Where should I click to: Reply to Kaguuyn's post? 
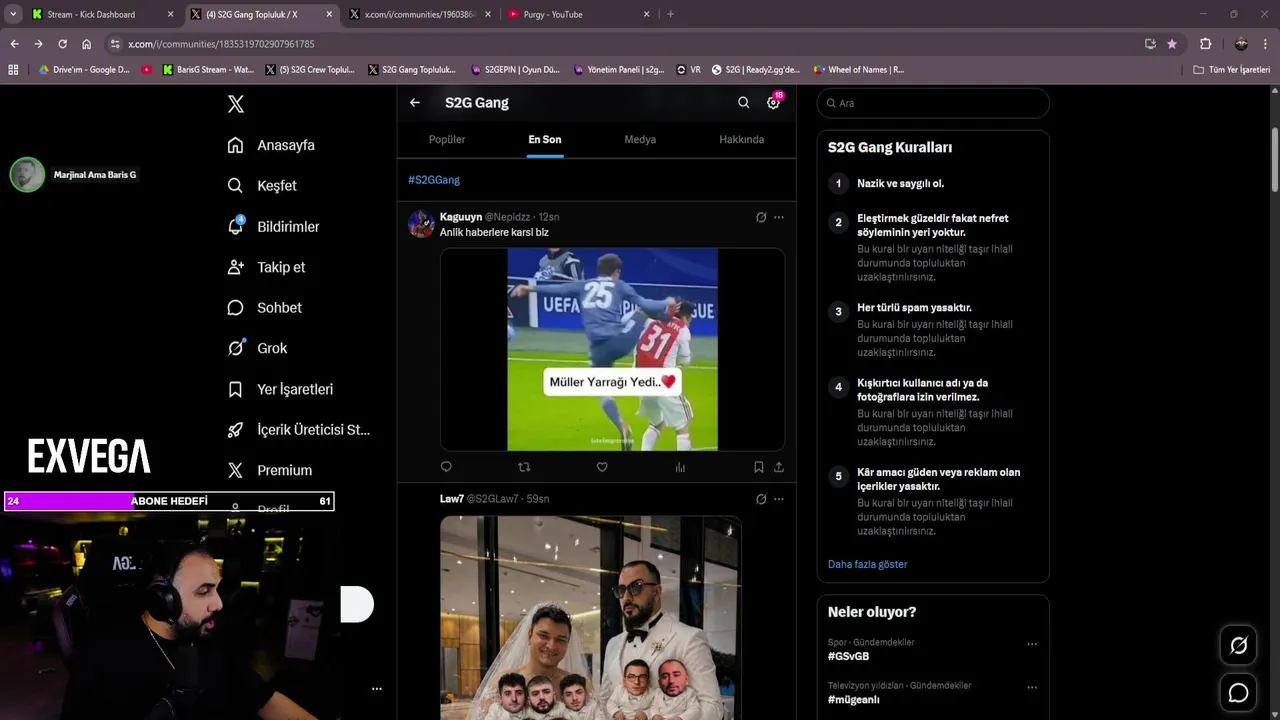click(x=446, y=467)
